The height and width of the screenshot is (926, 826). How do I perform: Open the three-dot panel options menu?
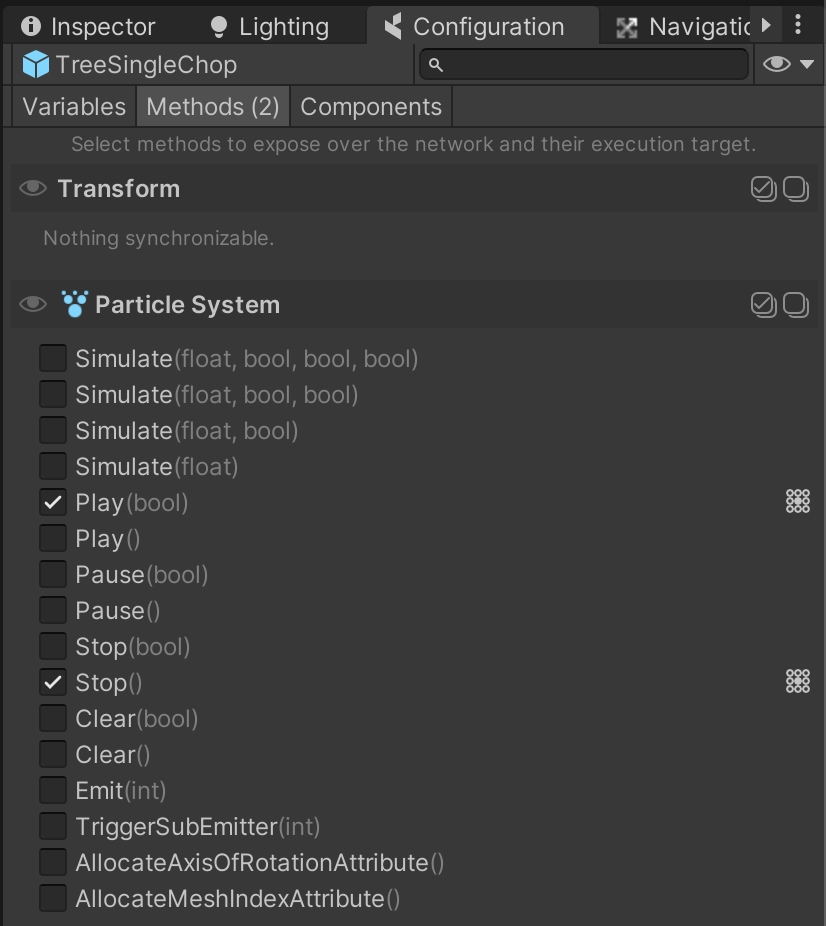coord(797,25)
